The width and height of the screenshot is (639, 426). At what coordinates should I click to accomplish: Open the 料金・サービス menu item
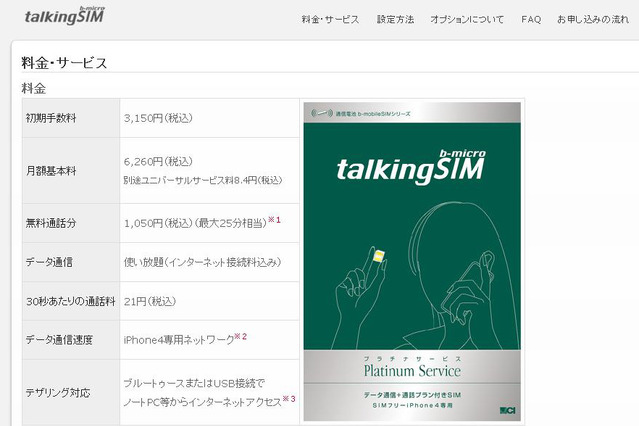tap(330, 19)
